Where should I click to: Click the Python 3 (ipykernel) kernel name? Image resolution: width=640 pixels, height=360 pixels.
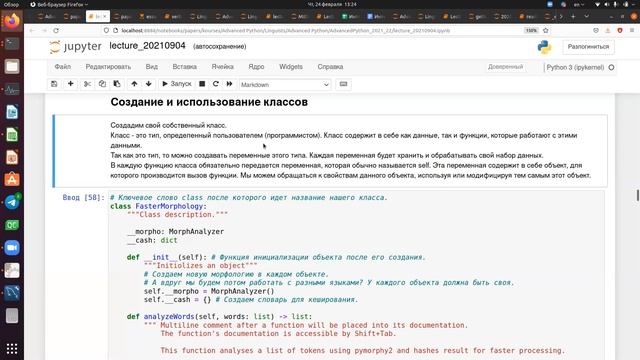575,67
